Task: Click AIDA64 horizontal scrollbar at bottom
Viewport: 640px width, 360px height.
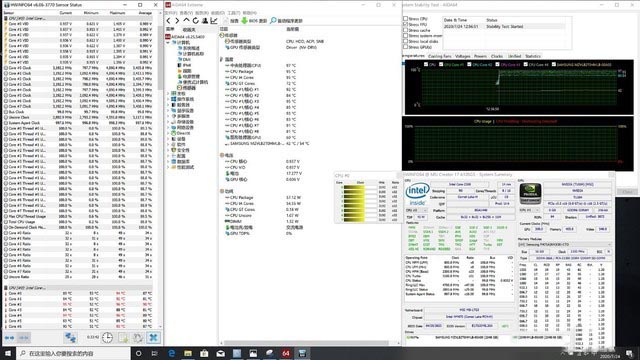Action: pyautogui.click(x=306, y=343)
